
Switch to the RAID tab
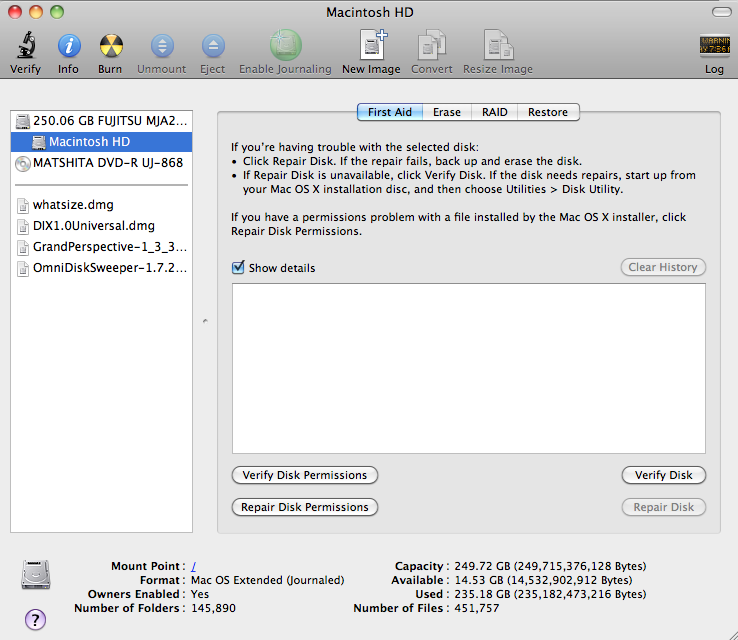point(495,112)
